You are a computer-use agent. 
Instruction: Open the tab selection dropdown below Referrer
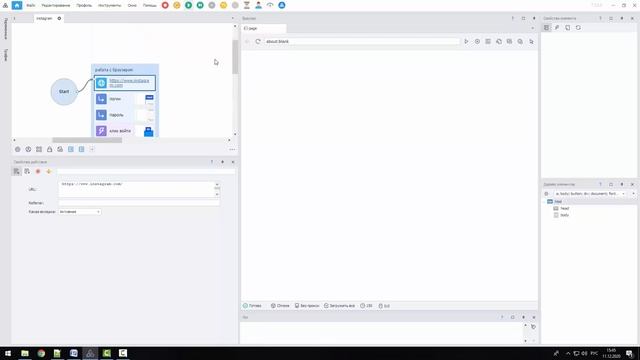(x=80, y=212)
